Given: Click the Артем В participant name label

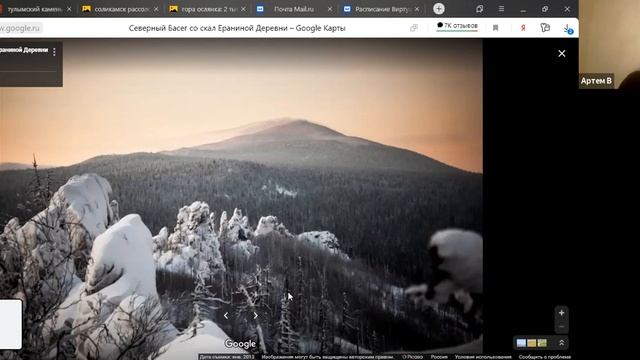Looking at the screenshot, I should point(596,81).
